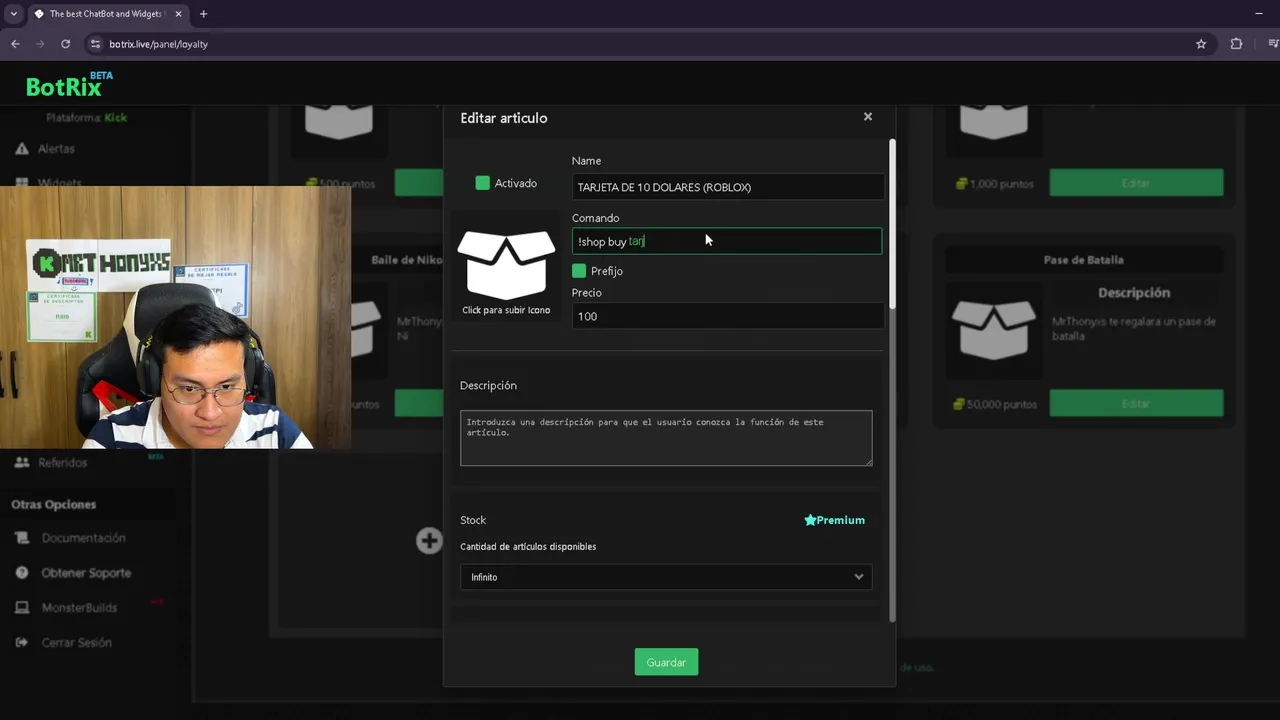Open Documentación in the sidebar
Viewport: 1280px width, 720px height.
click(83, 538)
